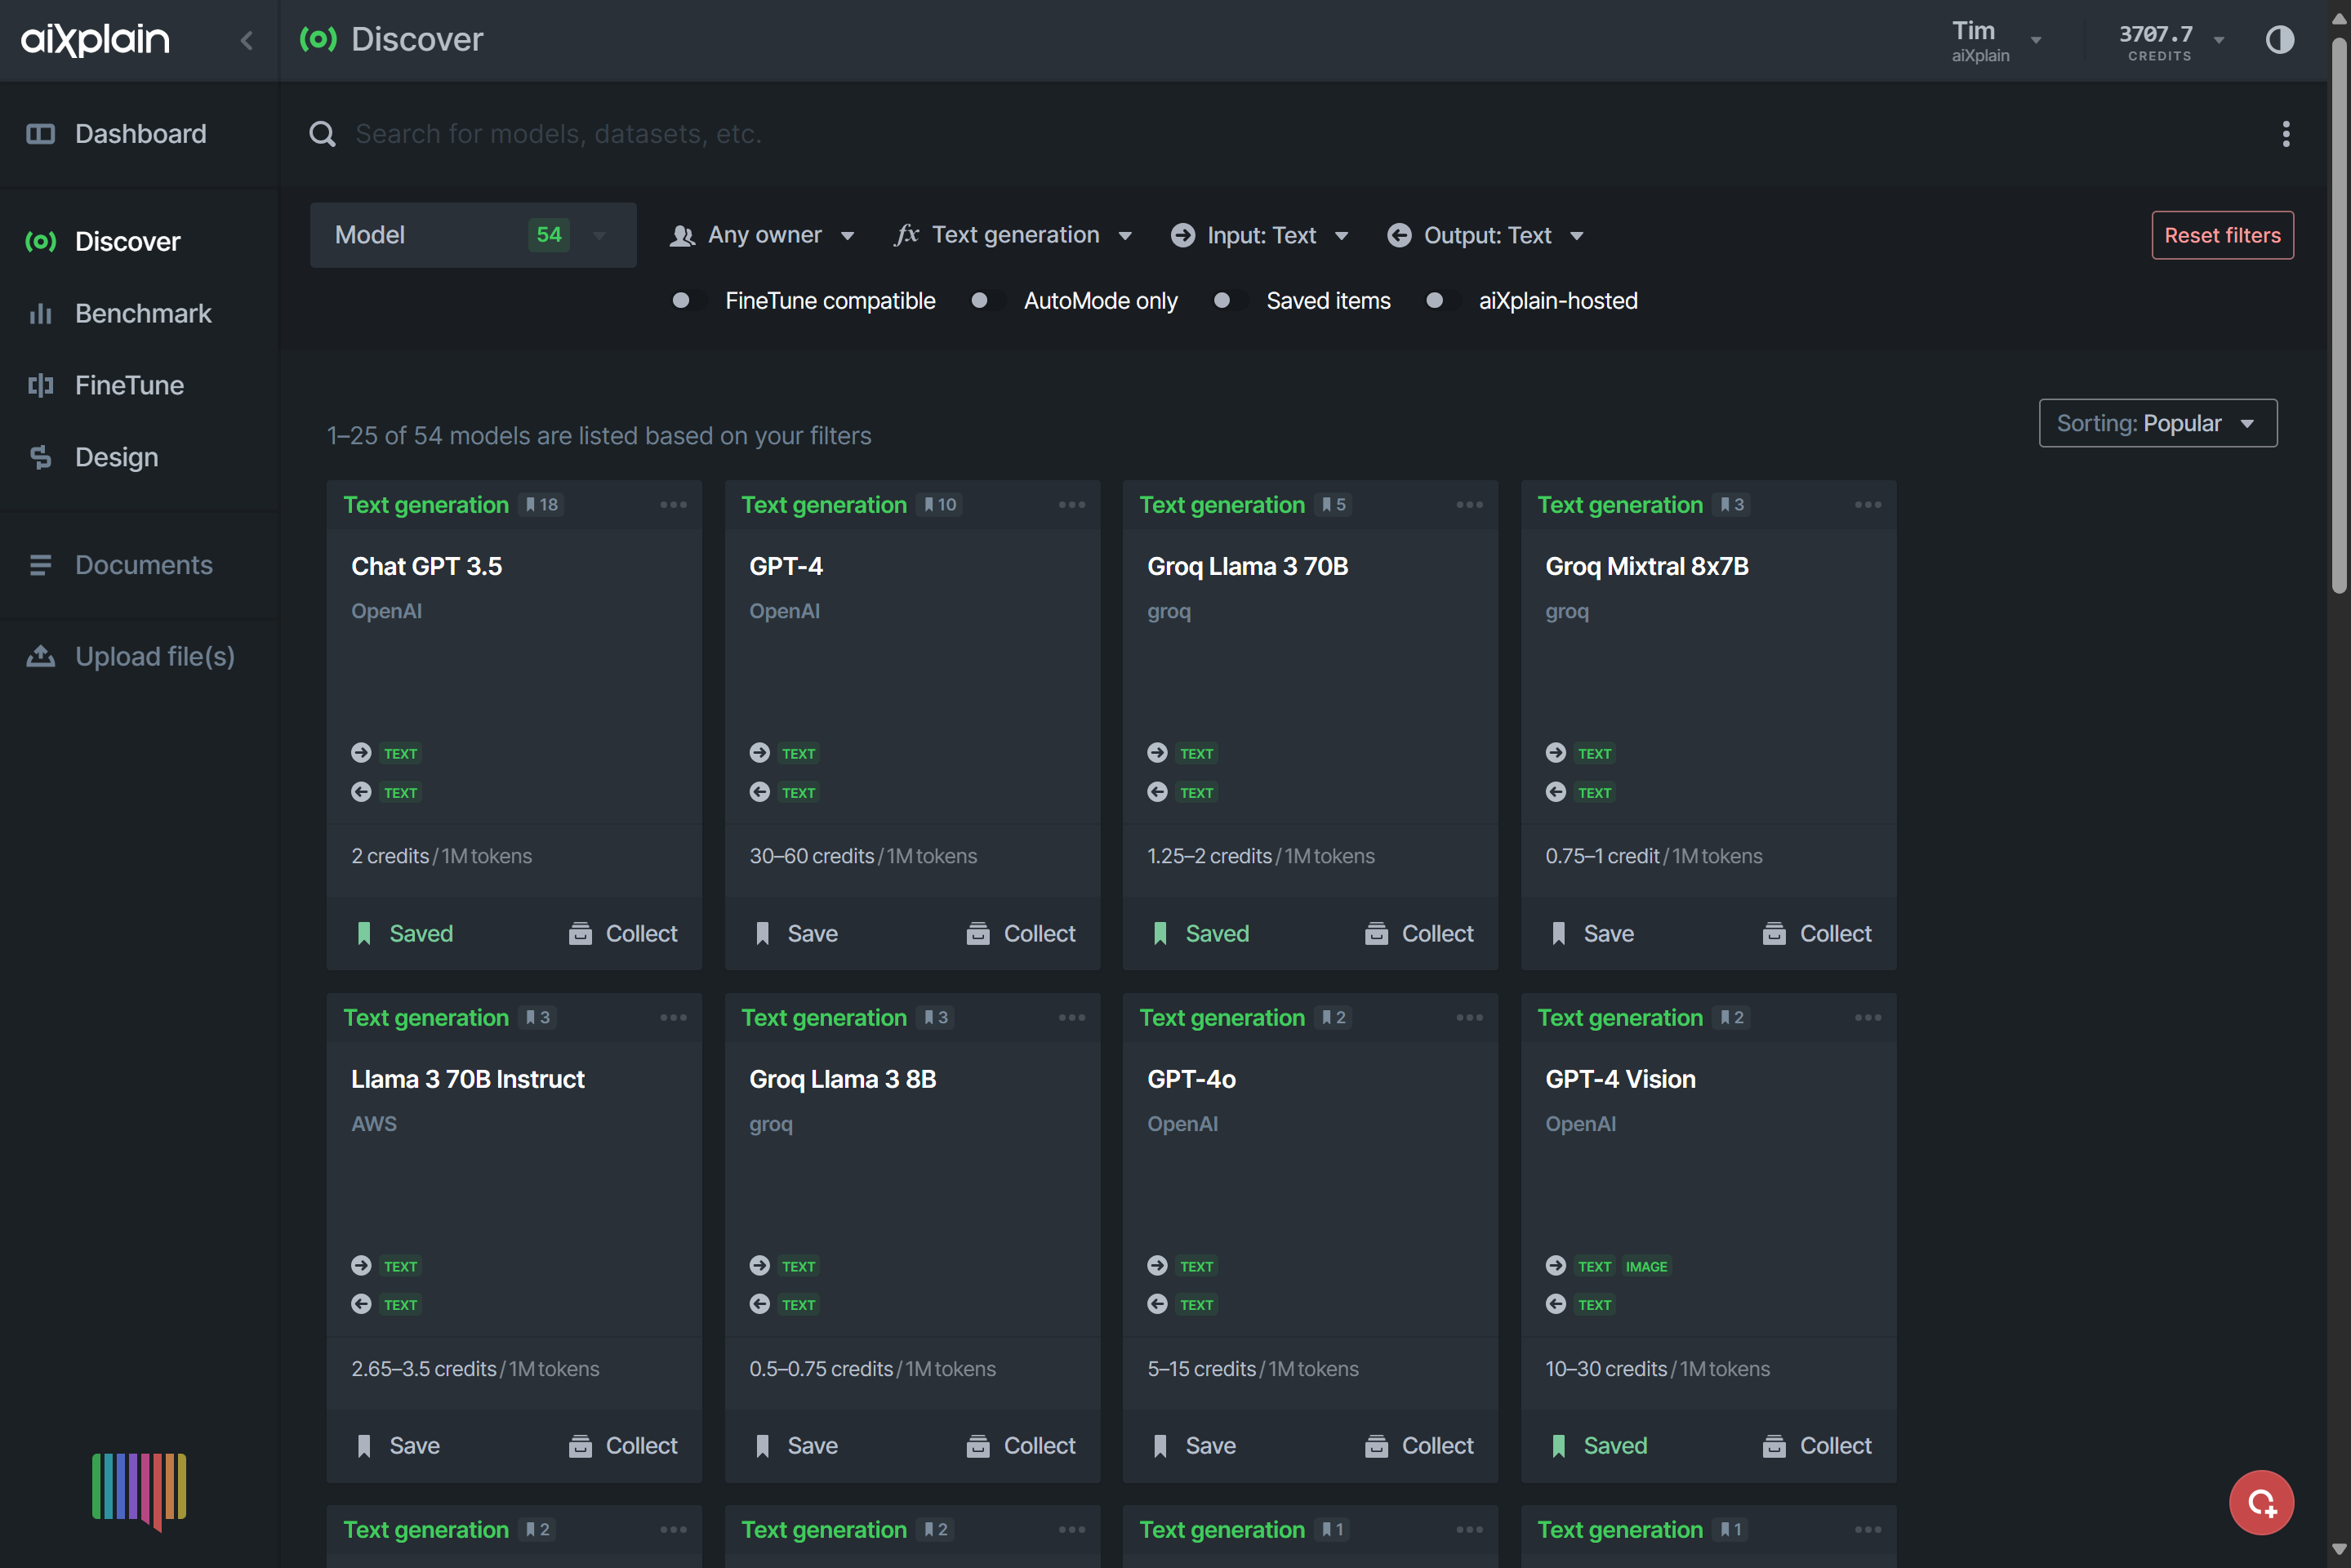Screen dimensions: 2351x1568
Task: Open the more options dots on Groq Mixtral 8x7B card
Action: point(1867,505)
